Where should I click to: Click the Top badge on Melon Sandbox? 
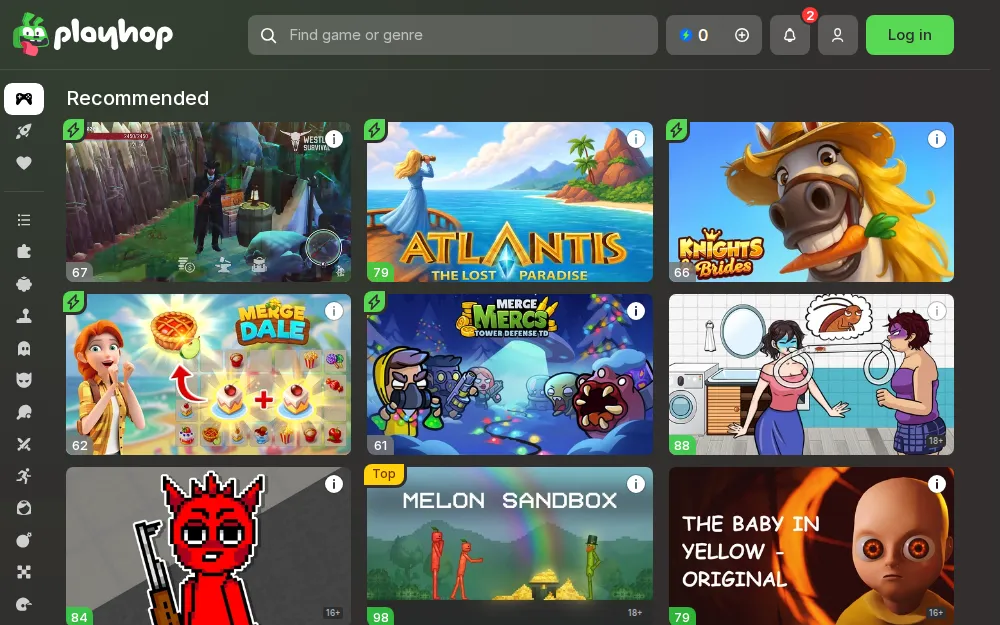(384, 474)
